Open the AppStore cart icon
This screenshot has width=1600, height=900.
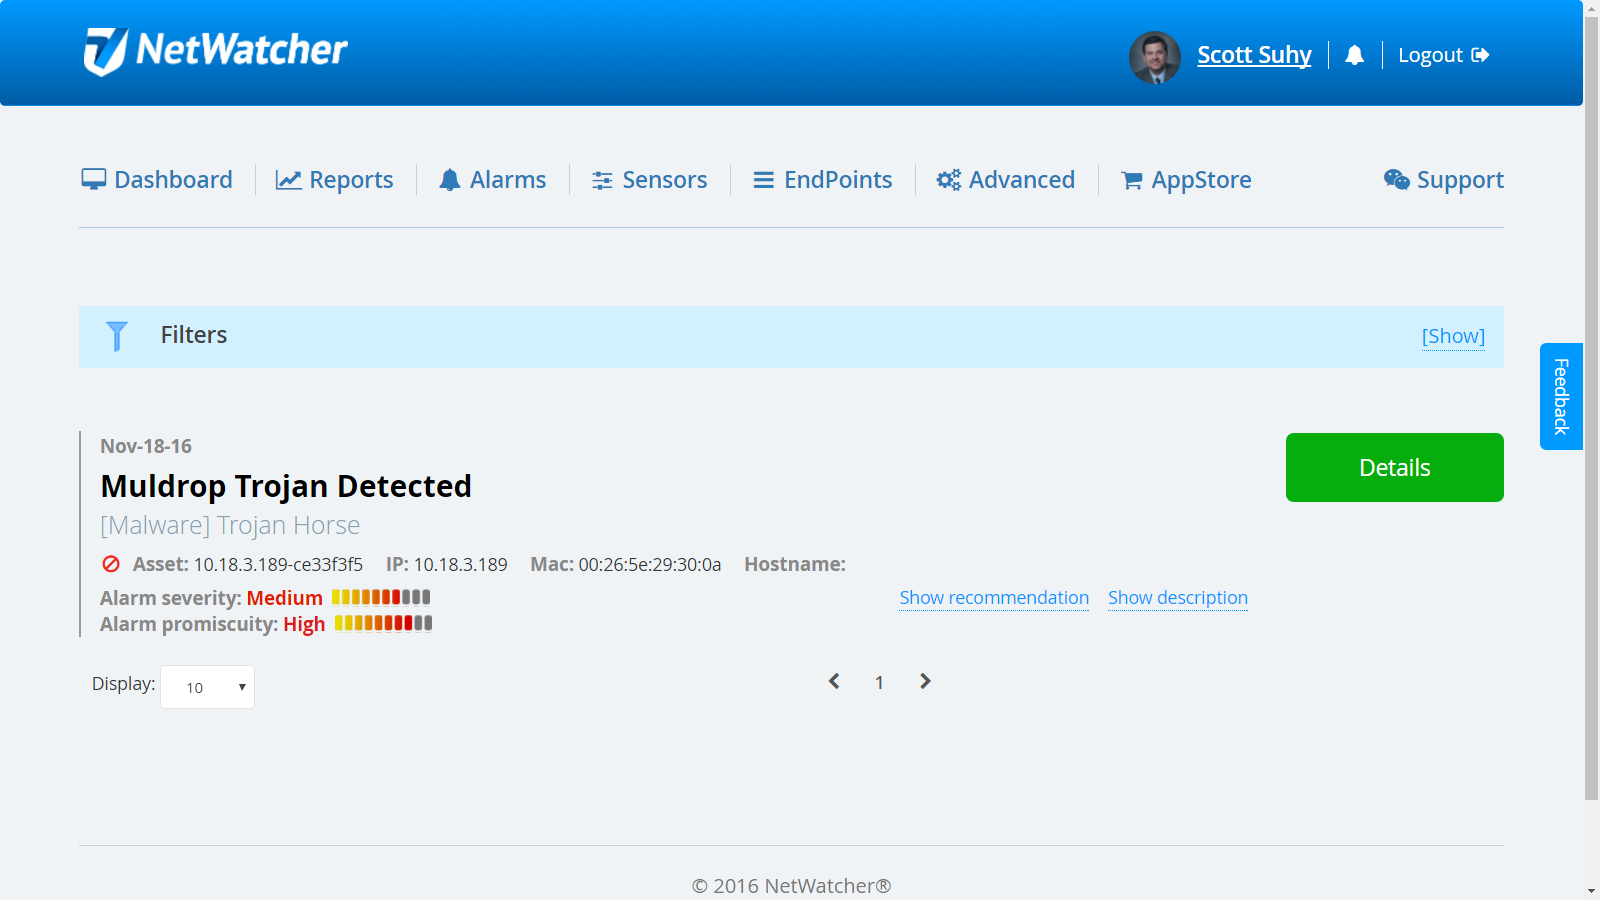coord(1132,179)
